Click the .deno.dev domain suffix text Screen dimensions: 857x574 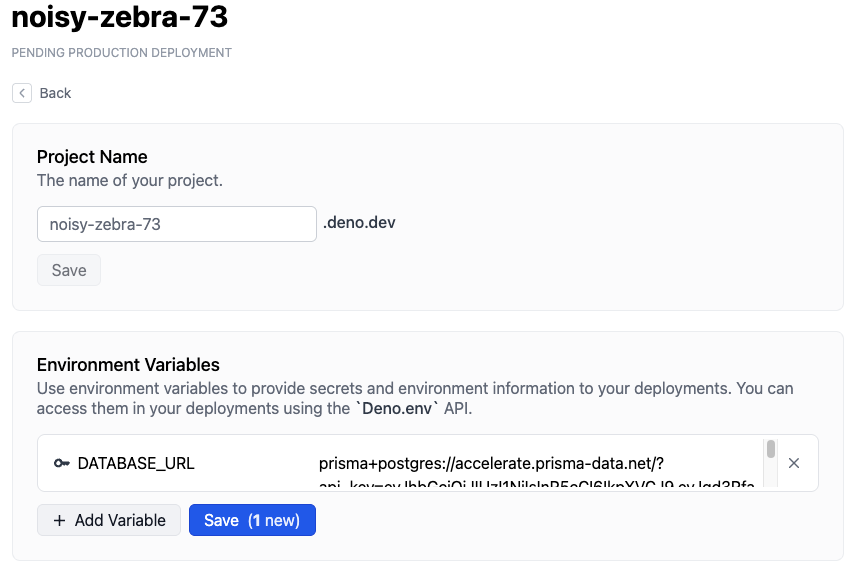click(x=359, y=223)
